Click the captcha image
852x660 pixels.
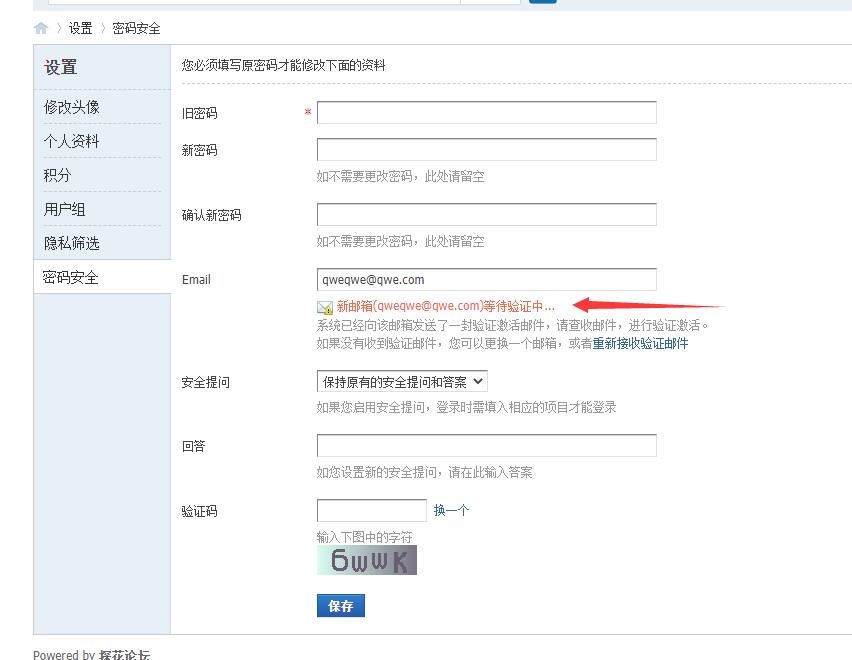coord(366,560)
